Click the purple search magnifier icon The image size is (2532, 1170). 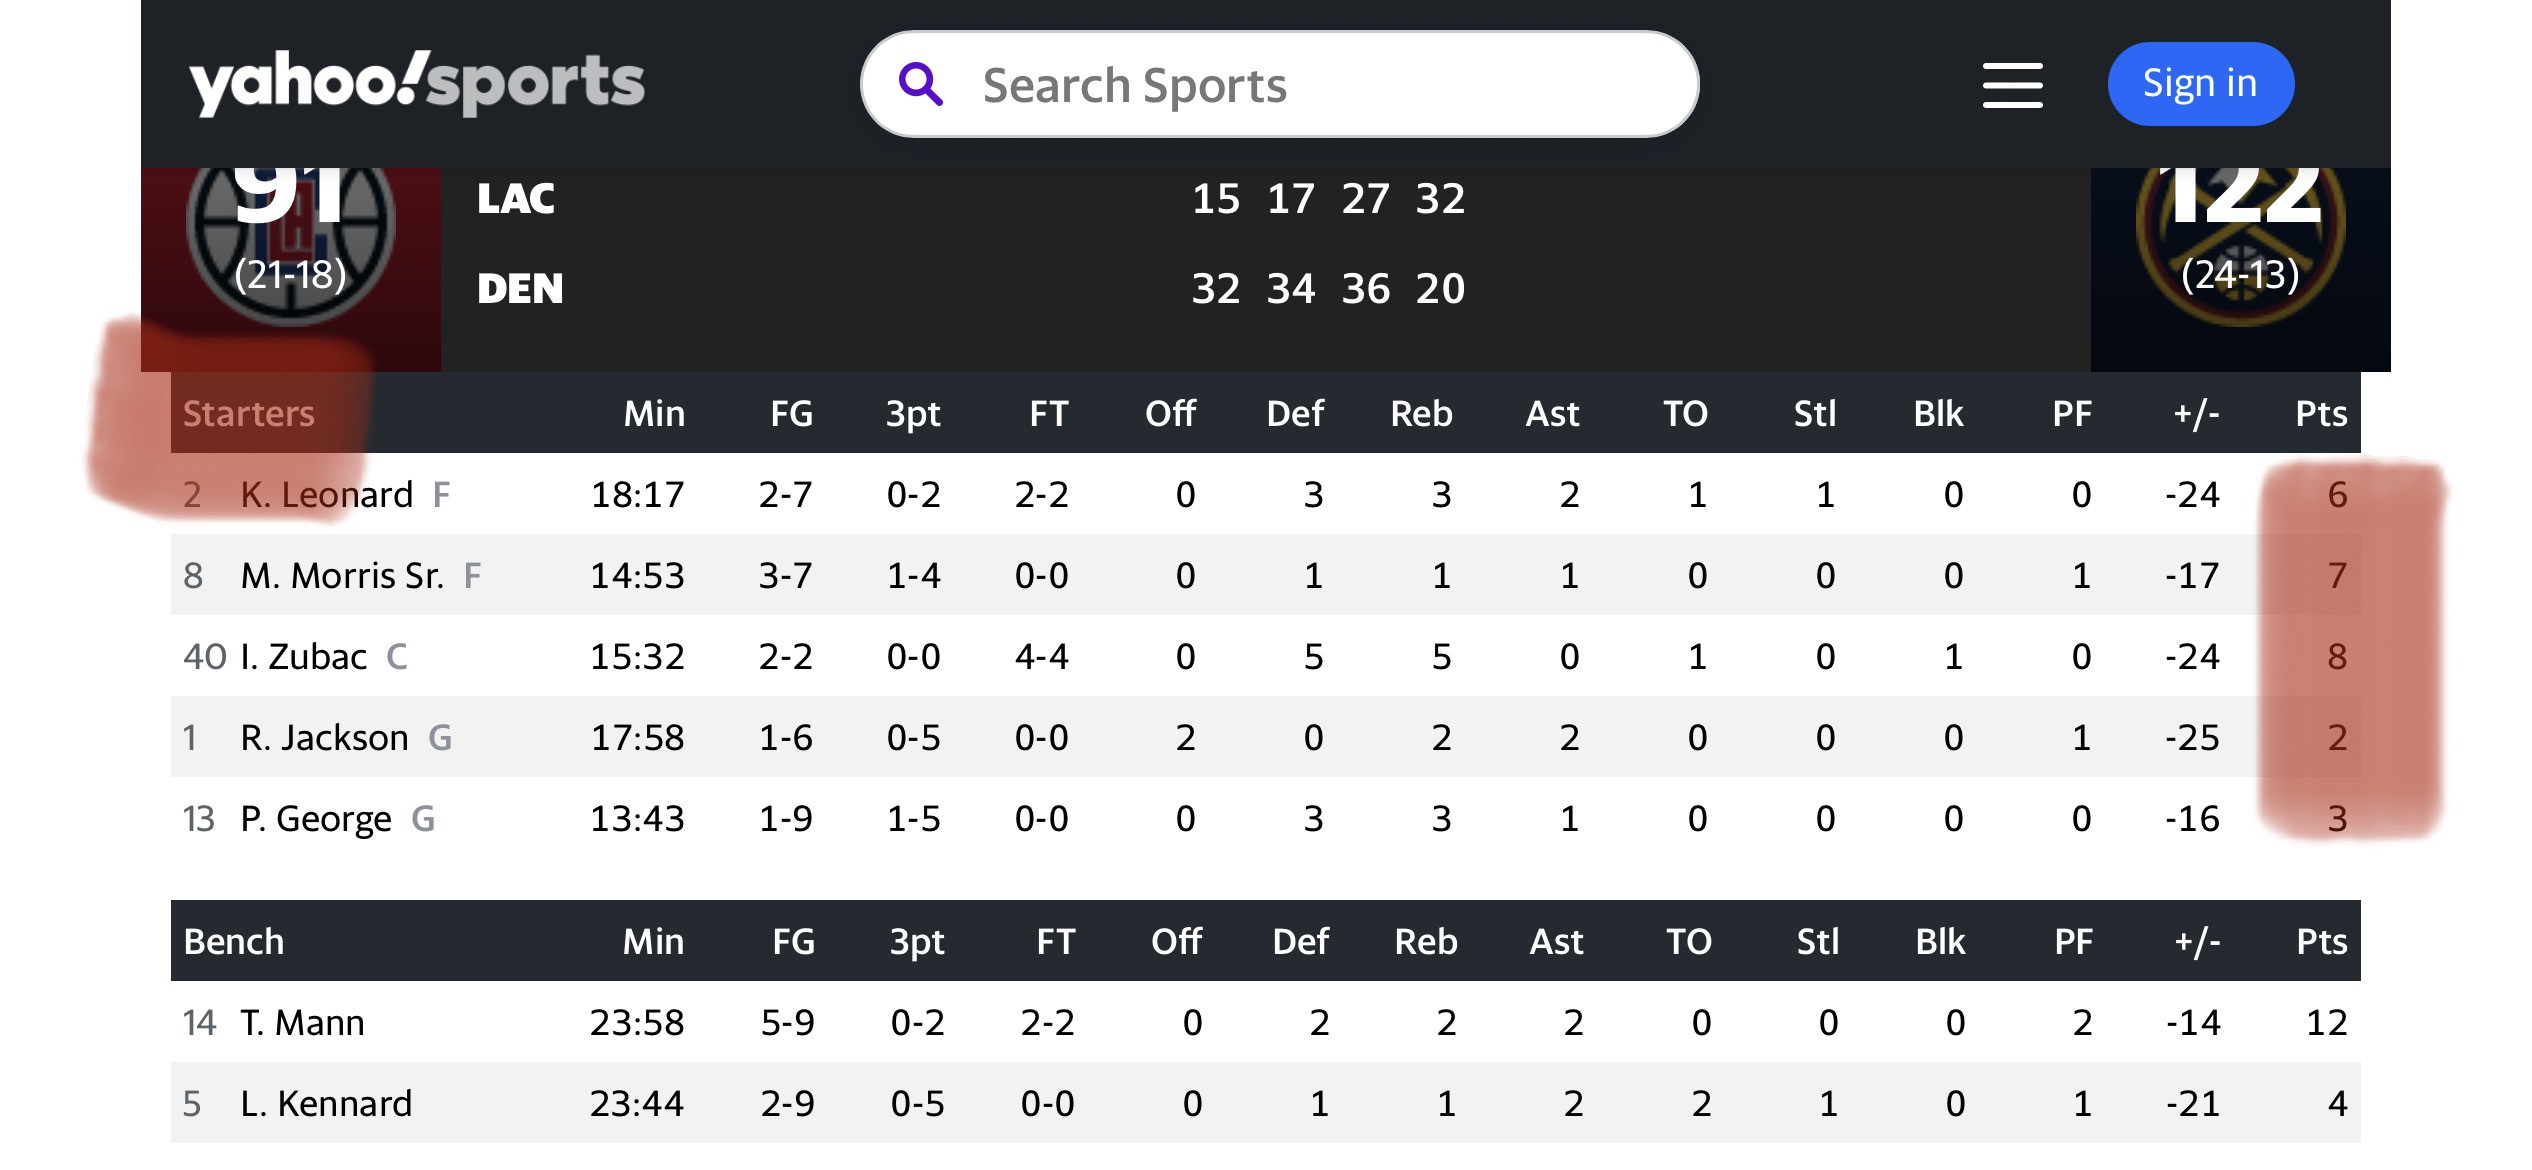[x=921, y=84]
